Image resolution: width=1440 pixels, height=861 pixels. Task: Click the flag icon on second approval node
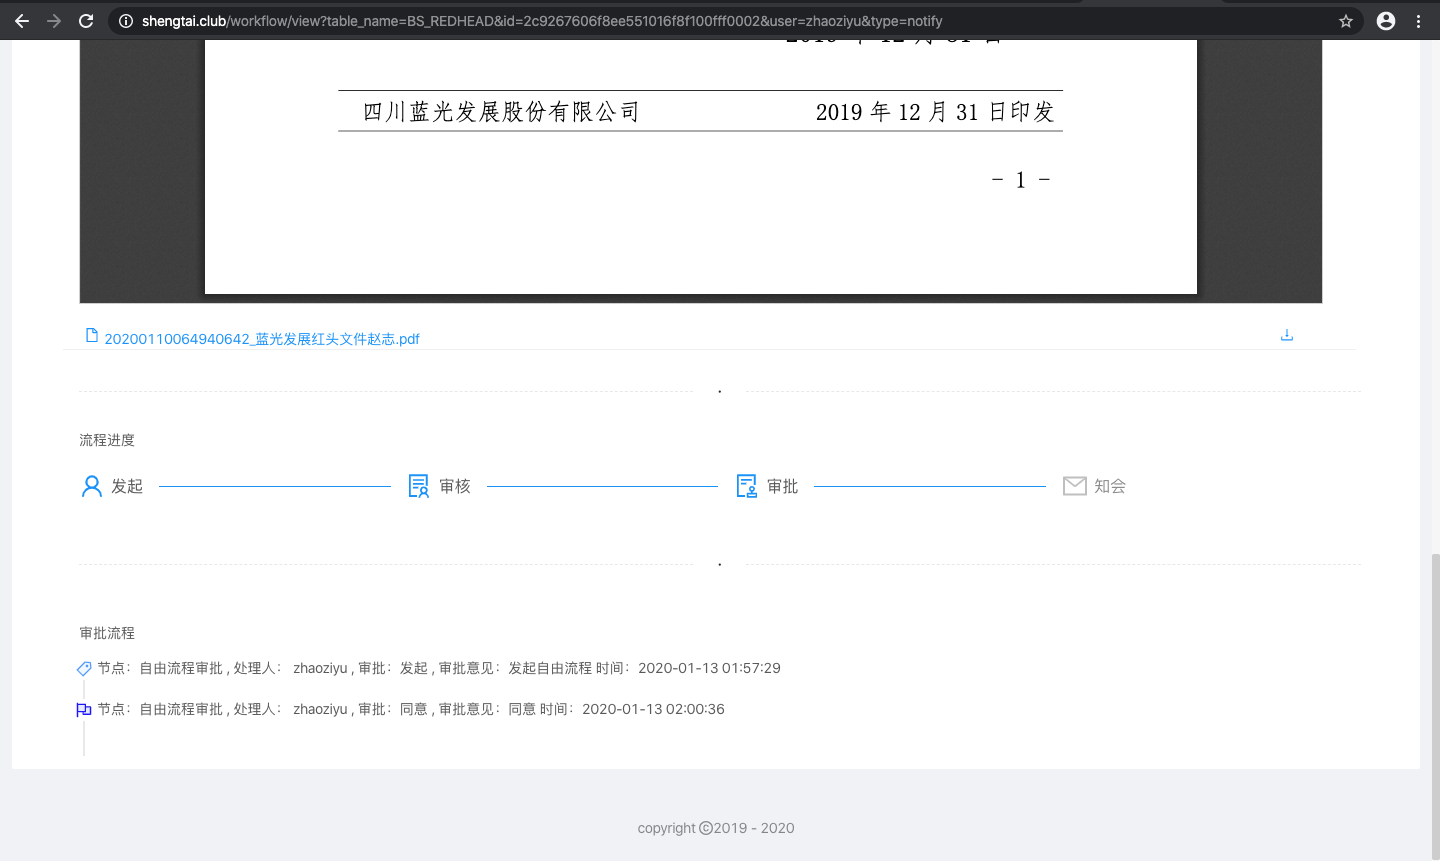point(84,708)
